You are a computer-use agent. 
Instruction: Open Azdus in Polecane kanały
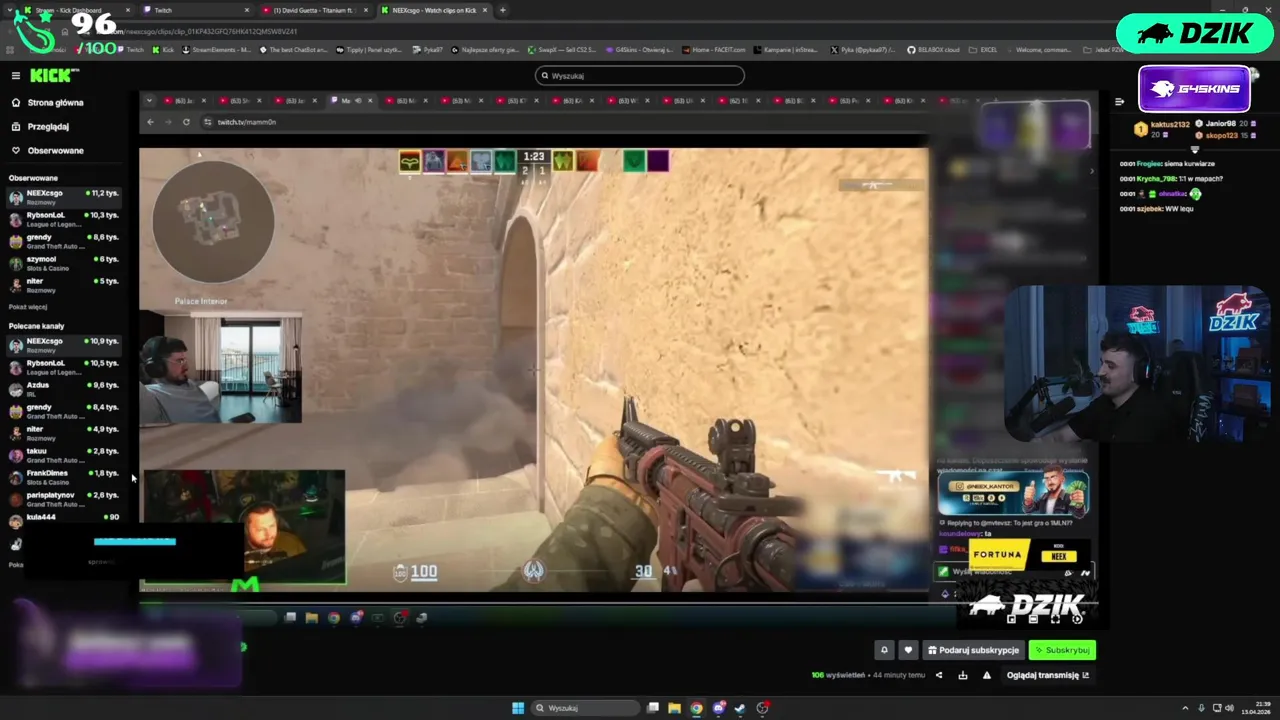[64, 388]
